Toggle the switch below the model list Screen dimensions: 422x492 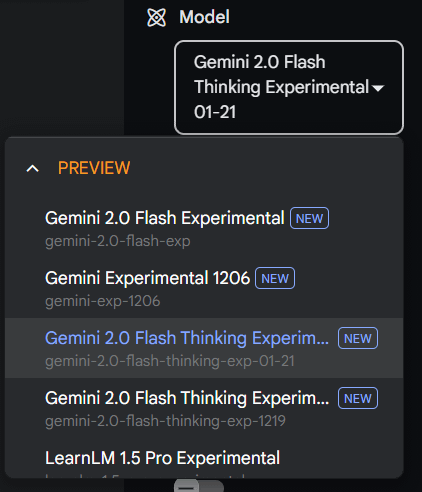(x=199, y=486)
